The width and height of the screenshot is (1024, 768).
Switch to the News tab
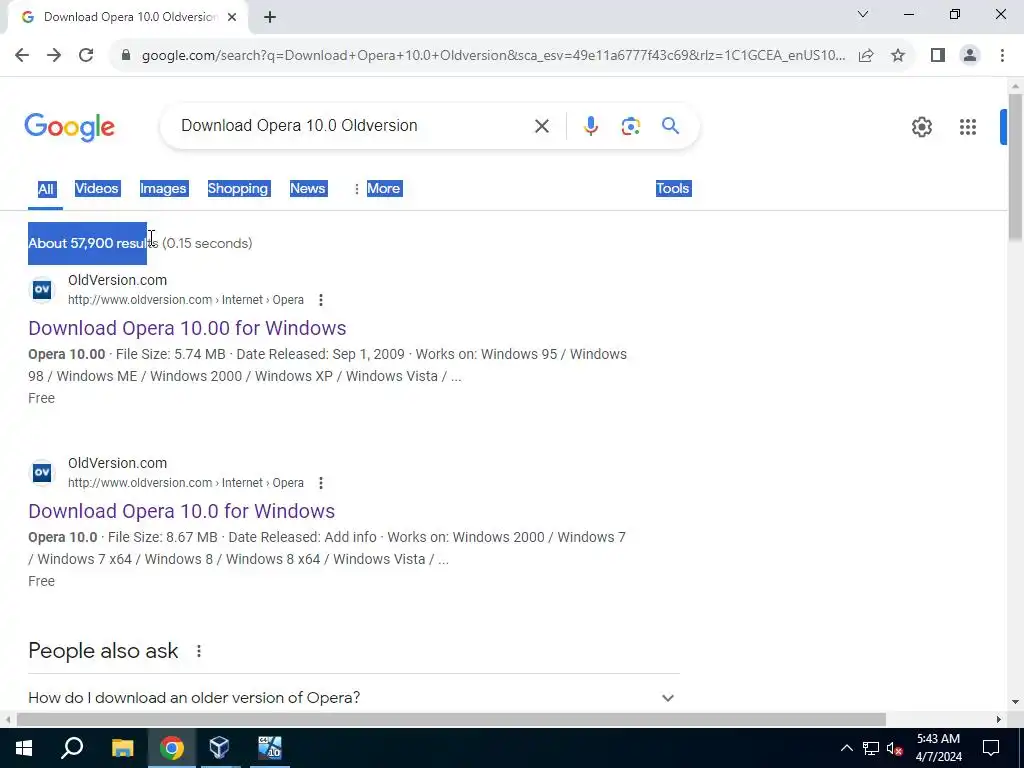pos(308,189)
